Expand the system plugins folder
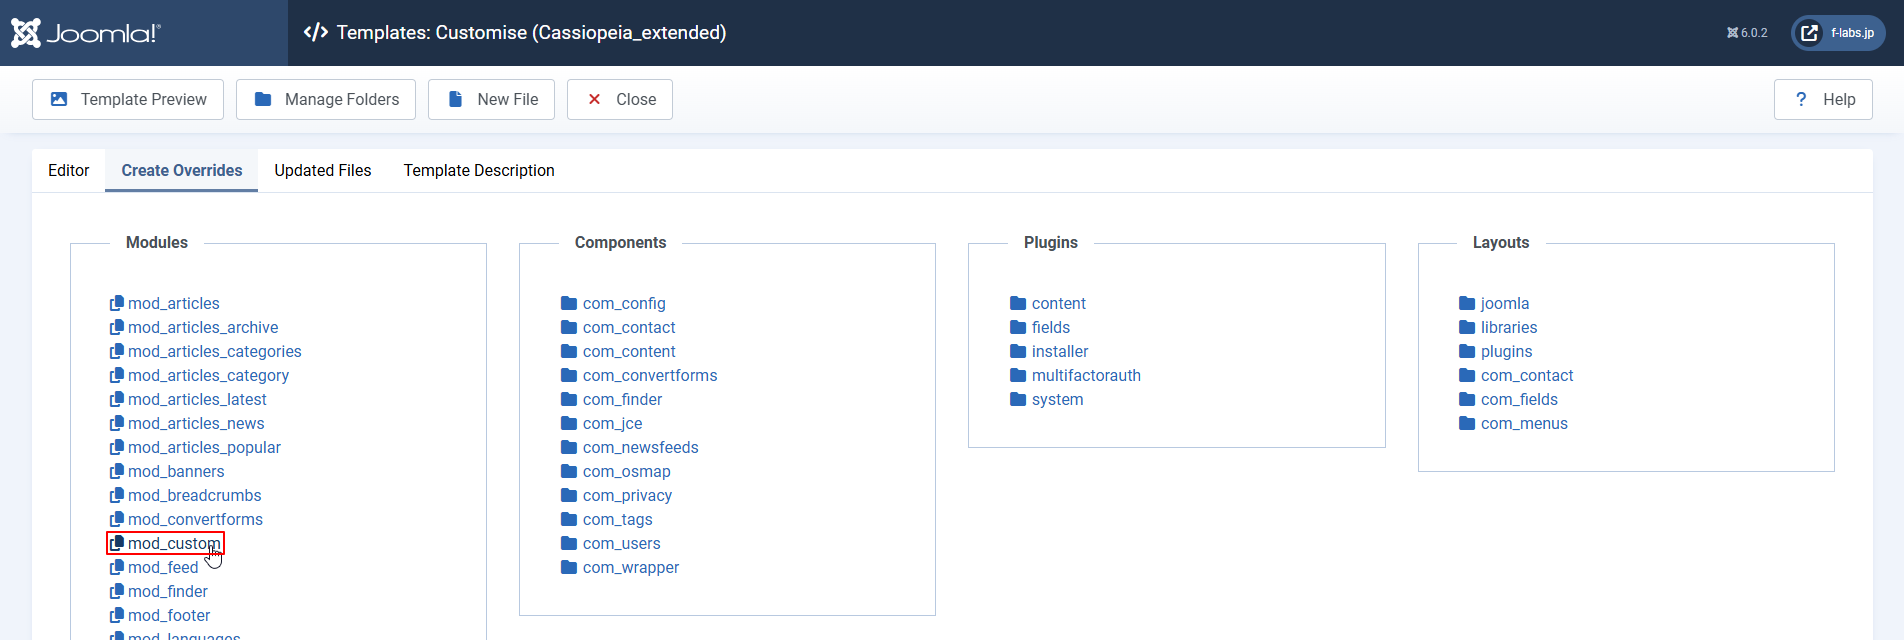1904x640 pixels. pyautogui.click(x=1057, y=399)
